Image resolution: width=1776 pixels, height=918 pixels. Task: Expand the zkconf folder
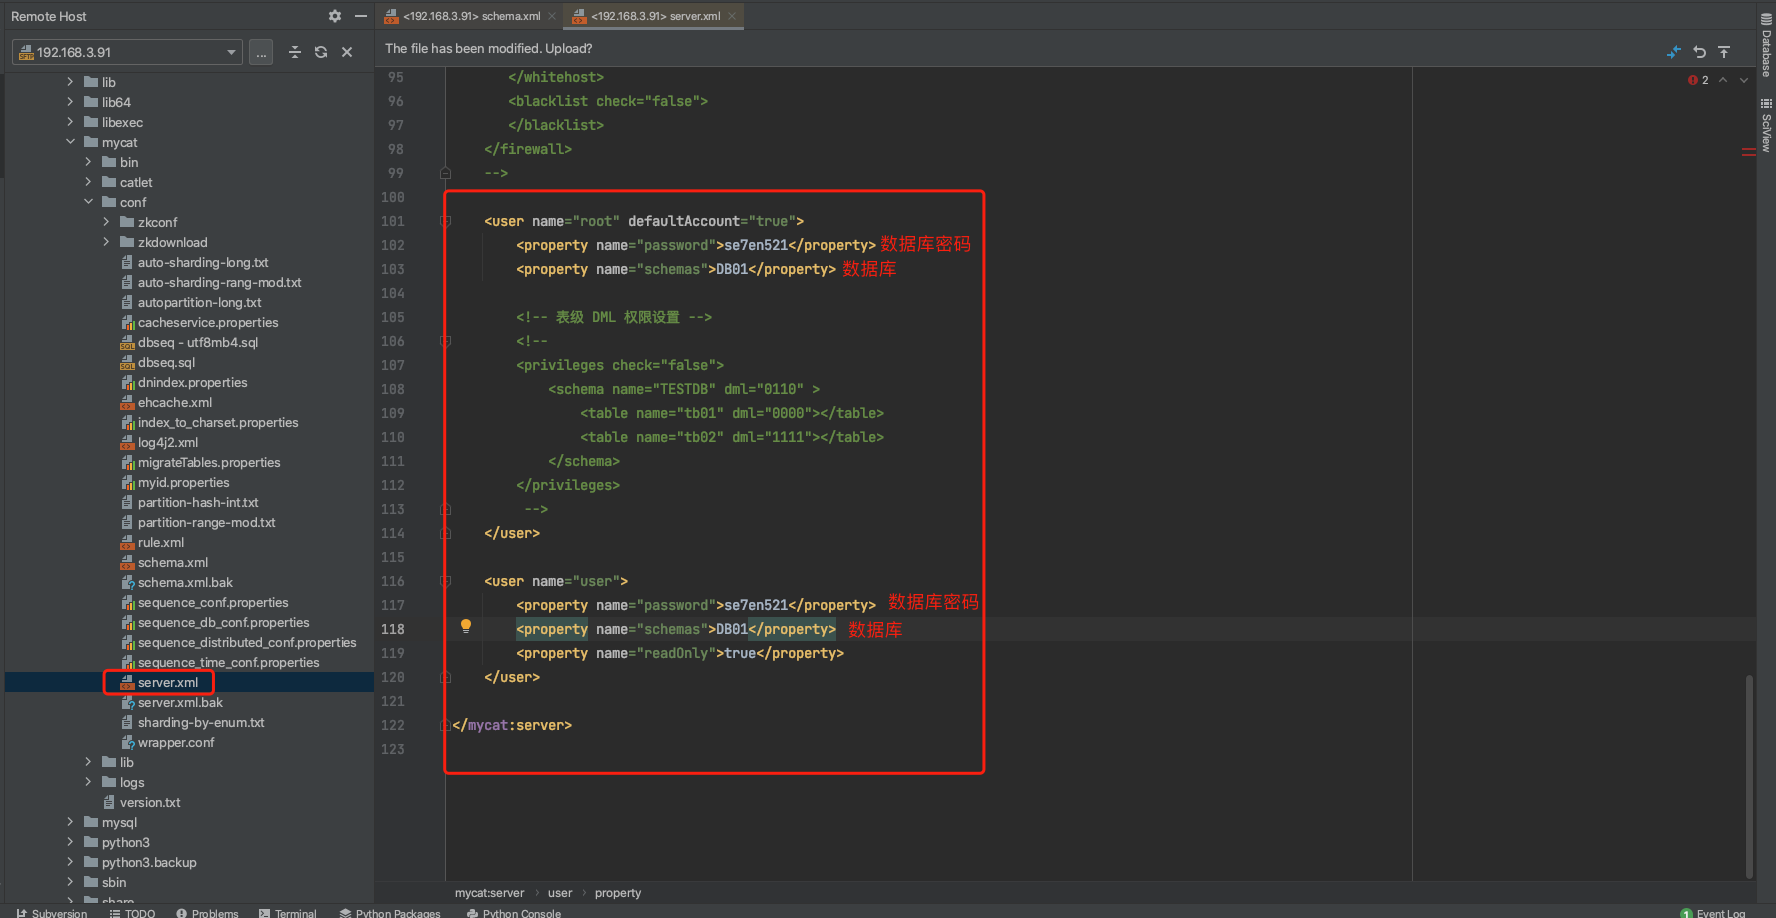point(106,222)
